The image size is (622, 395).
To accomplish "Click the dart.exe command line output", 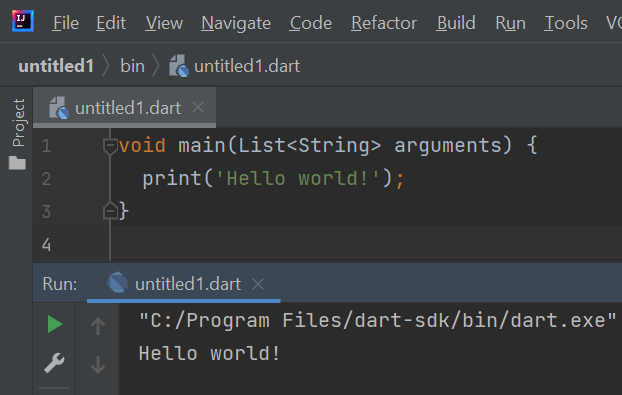I will point(378,320).
